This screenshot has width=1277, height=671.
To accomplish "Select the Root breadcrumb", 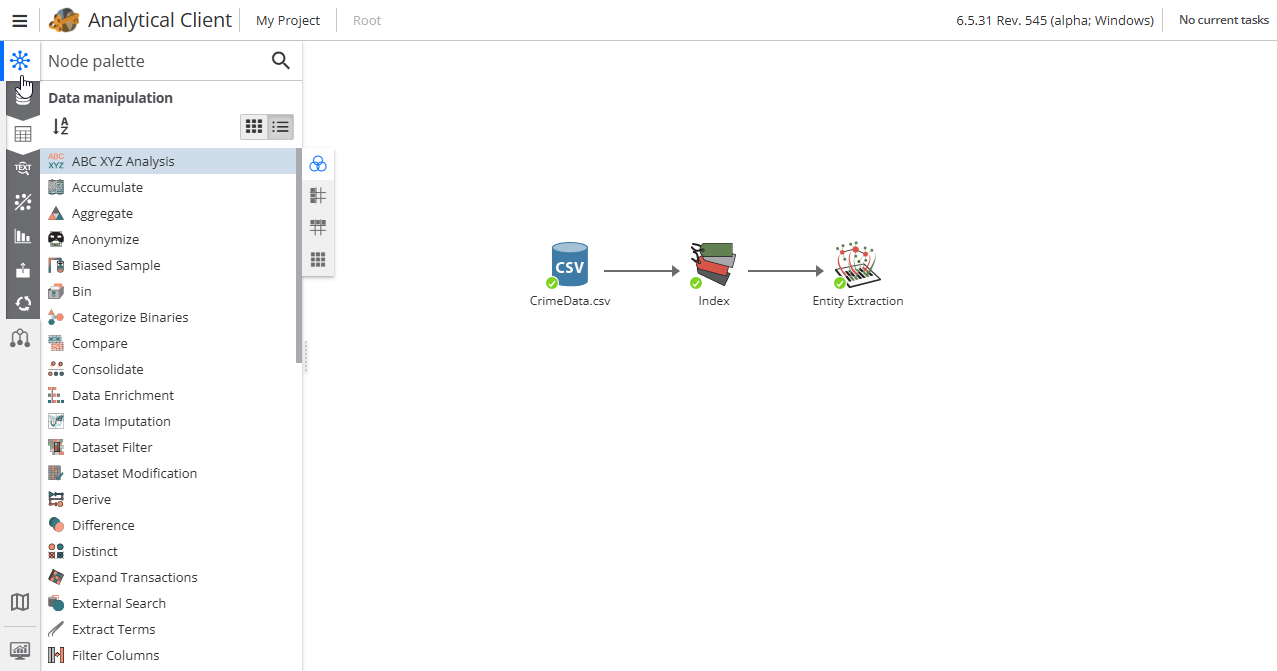I will coord(366,20).
